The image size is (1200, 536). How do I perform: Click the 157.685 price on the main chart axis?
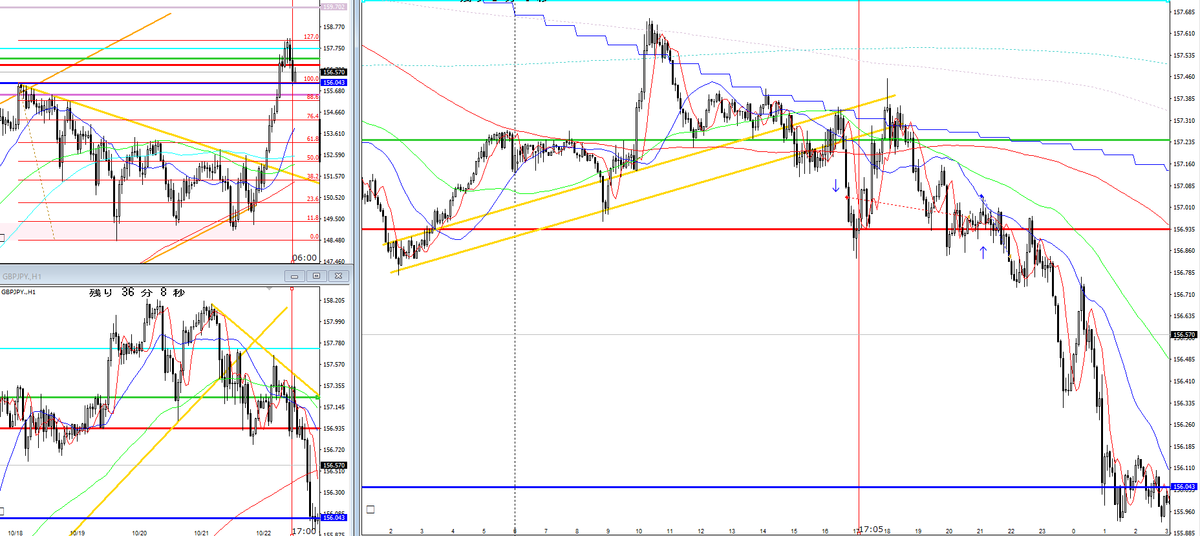point(1184,12)
